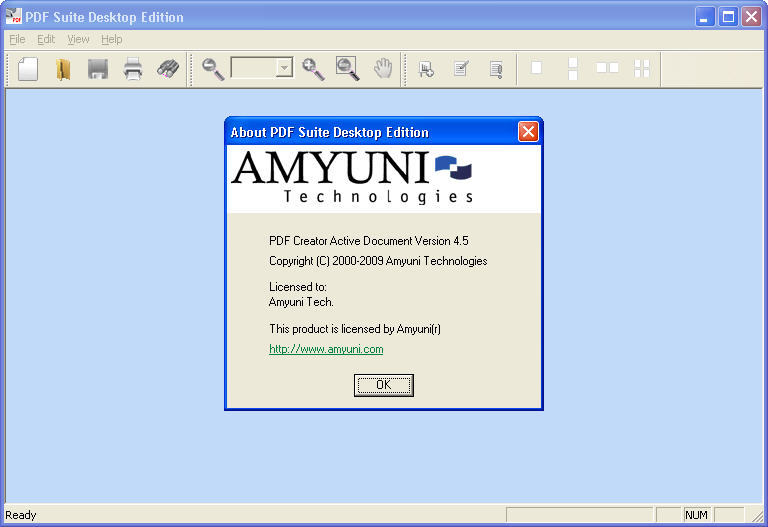
Task: Click the PDF Suite title bar app icon
Action: 14,17
